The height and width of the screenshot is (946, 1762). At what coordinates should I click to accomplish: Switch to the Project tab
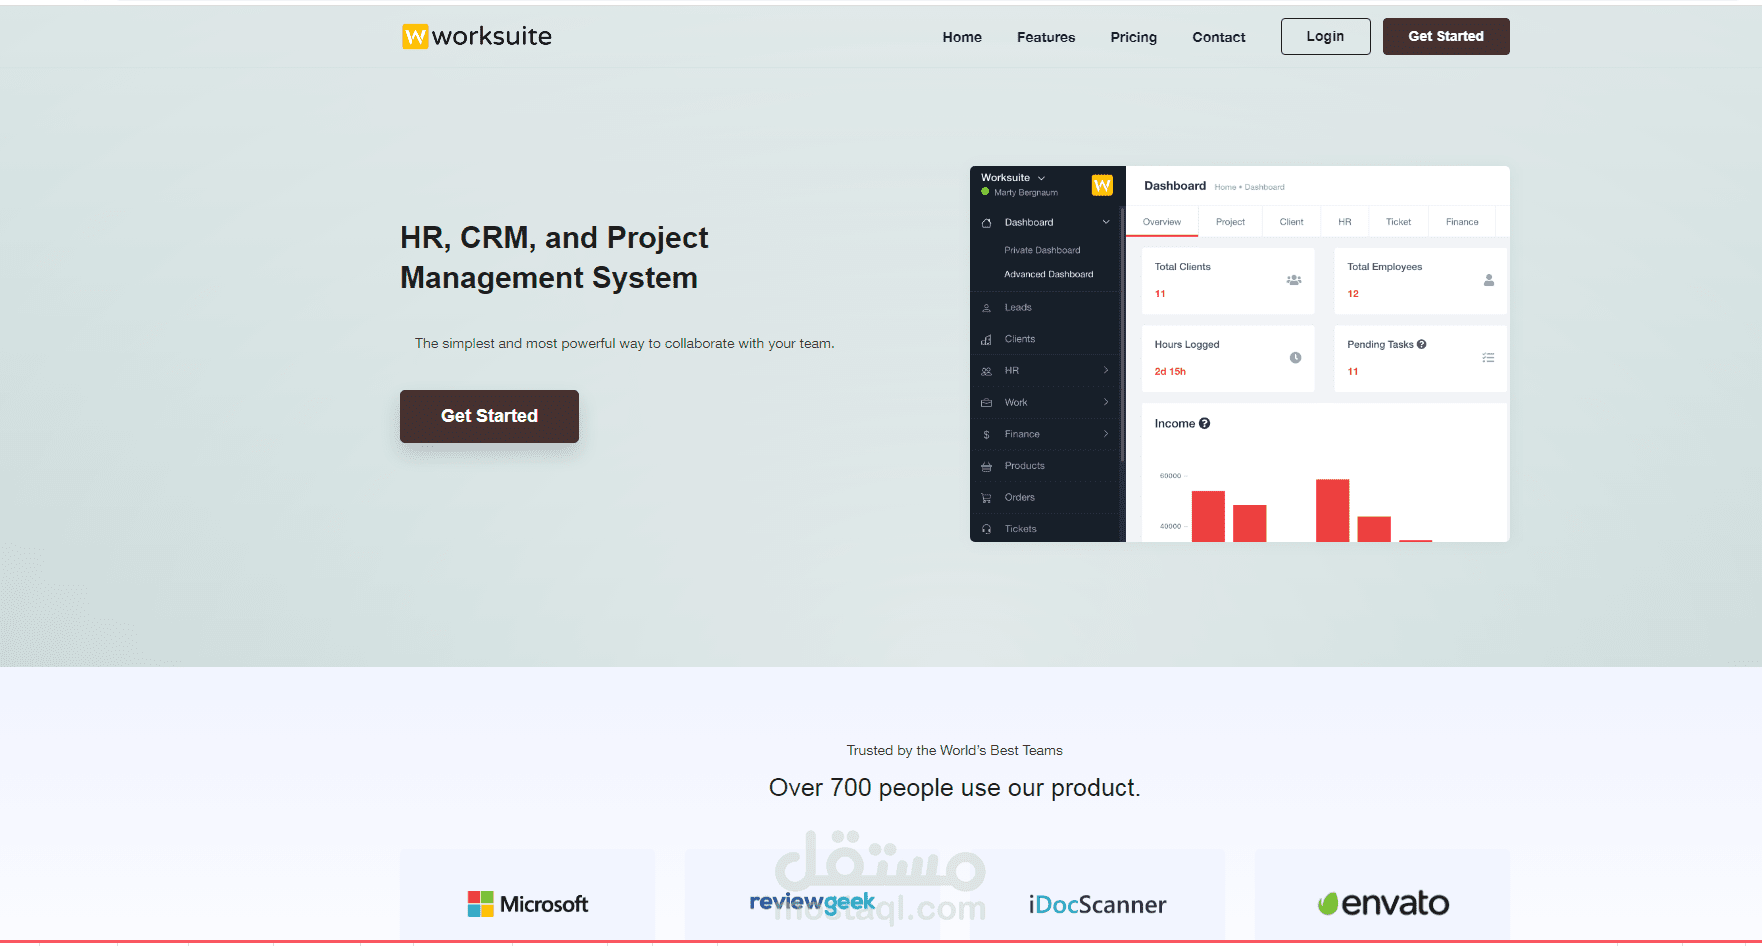point(1230,222)
